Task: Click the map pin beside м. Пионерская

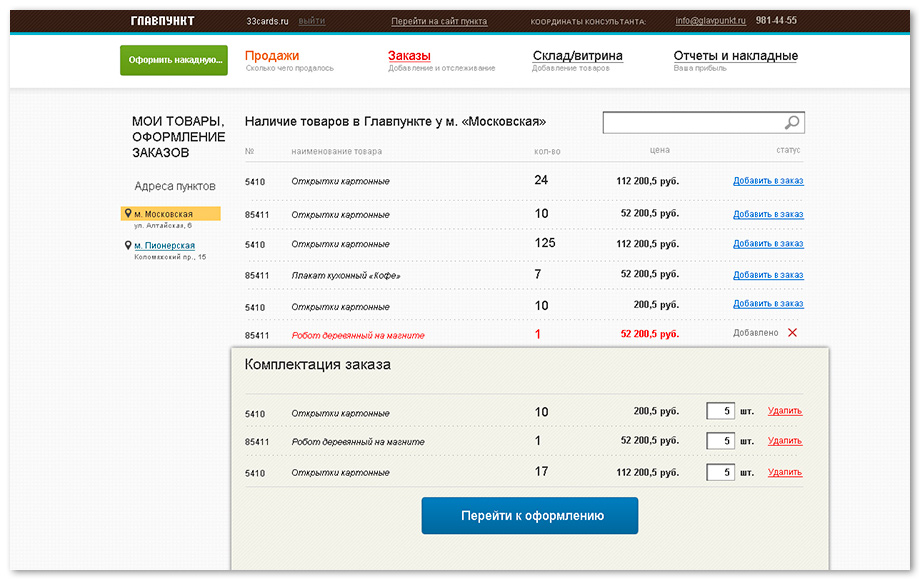Action: (x=128, y=245)
